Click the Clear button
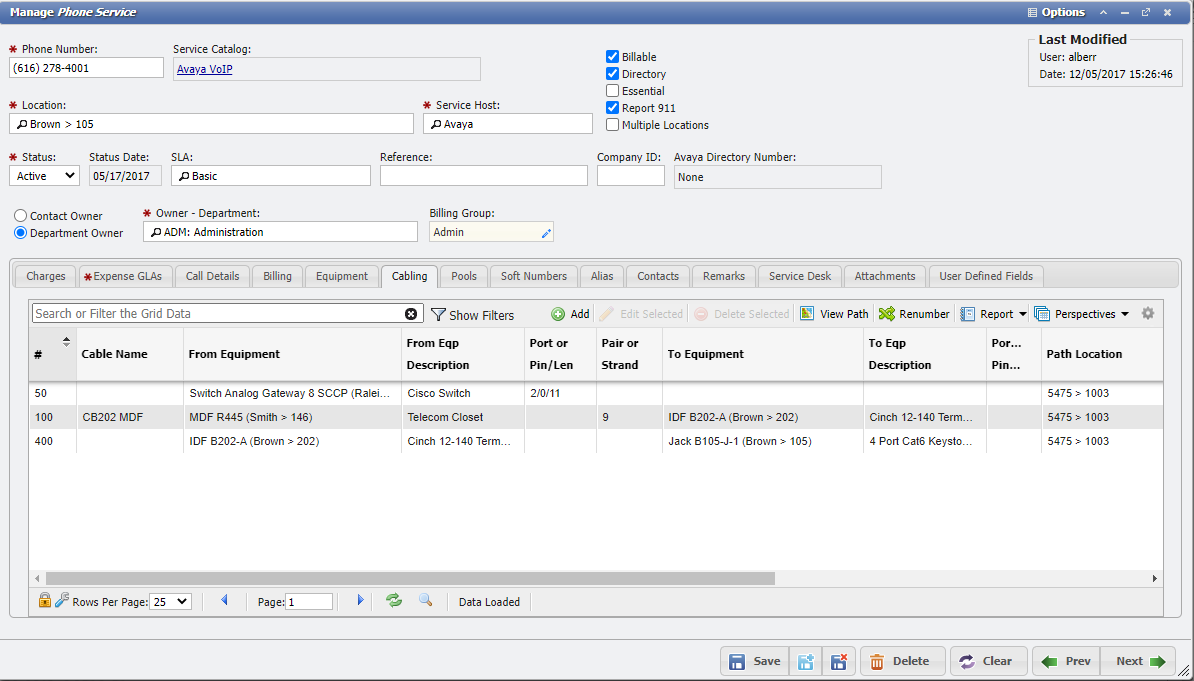This screenshot has width=1194, height=681. pos(988,661)
